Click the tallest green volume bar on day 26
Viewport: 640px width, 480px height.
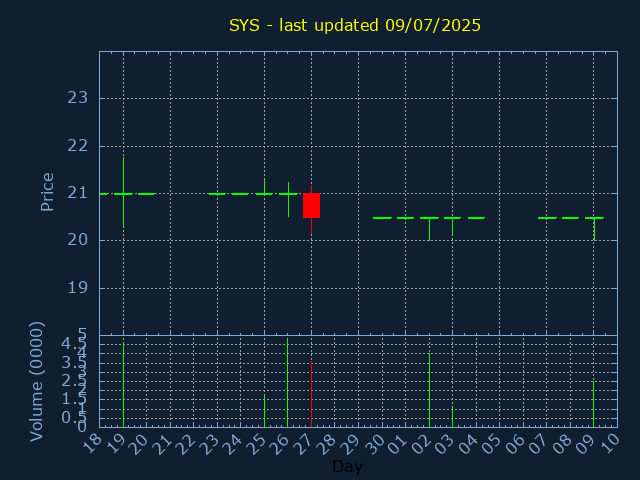[x=288, y=382]
